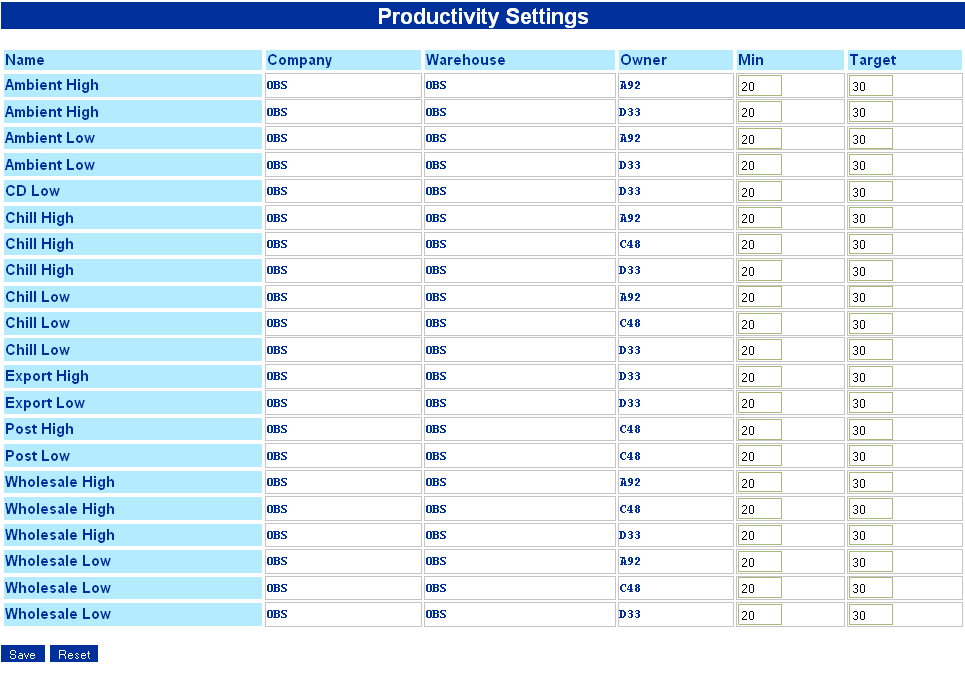Click Min input for Chill High A92
The height and width of the screenshot is (676, 965).
pyautogui.click(x=759, y=218)
